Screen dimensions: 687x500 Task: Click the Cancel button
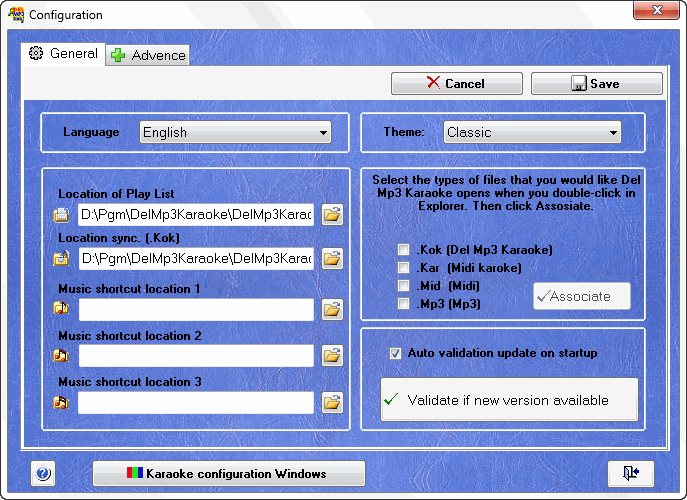pyautogui.click(x=457, y=83)
